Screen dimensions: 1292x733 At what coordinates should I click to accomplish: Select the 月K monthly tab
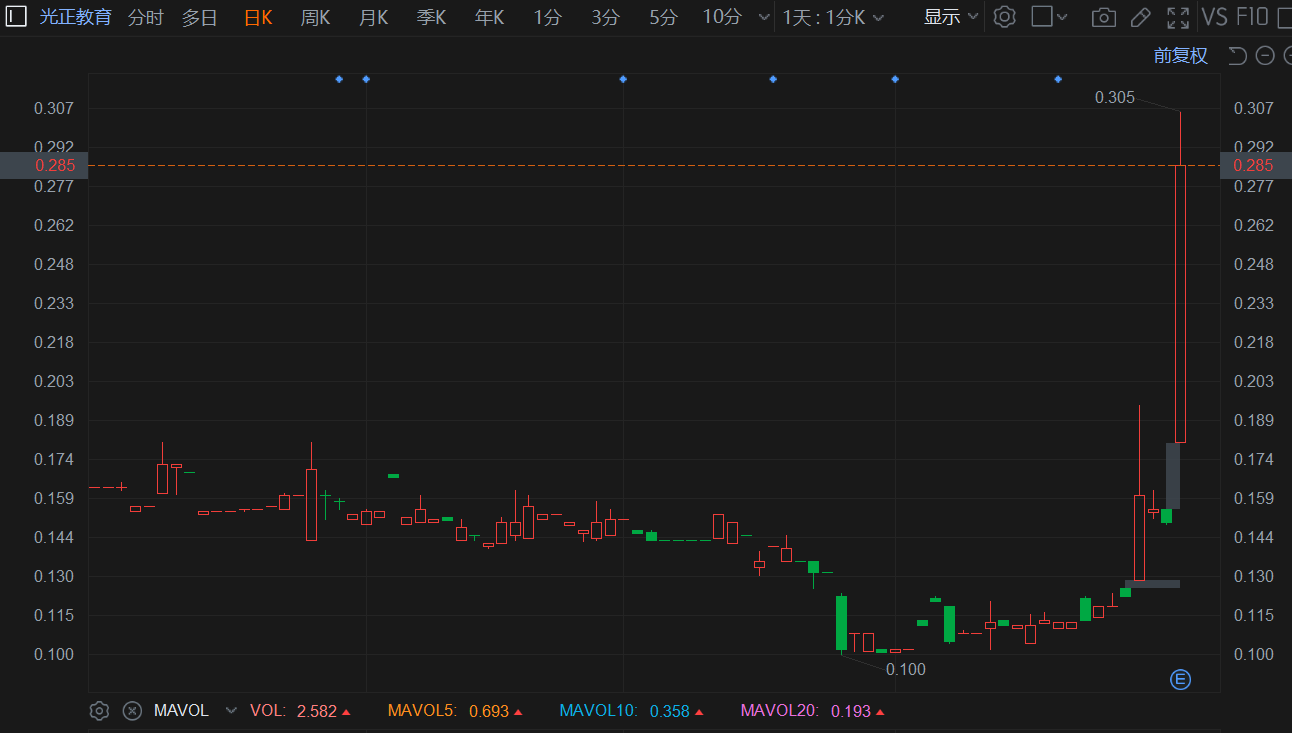(373, 17)
